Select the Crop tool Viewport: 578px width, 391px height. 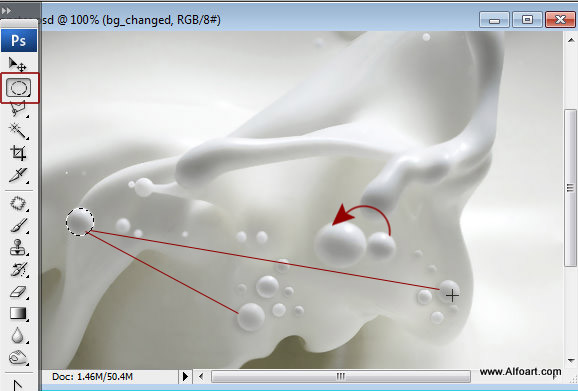click(x=18, y=153)
